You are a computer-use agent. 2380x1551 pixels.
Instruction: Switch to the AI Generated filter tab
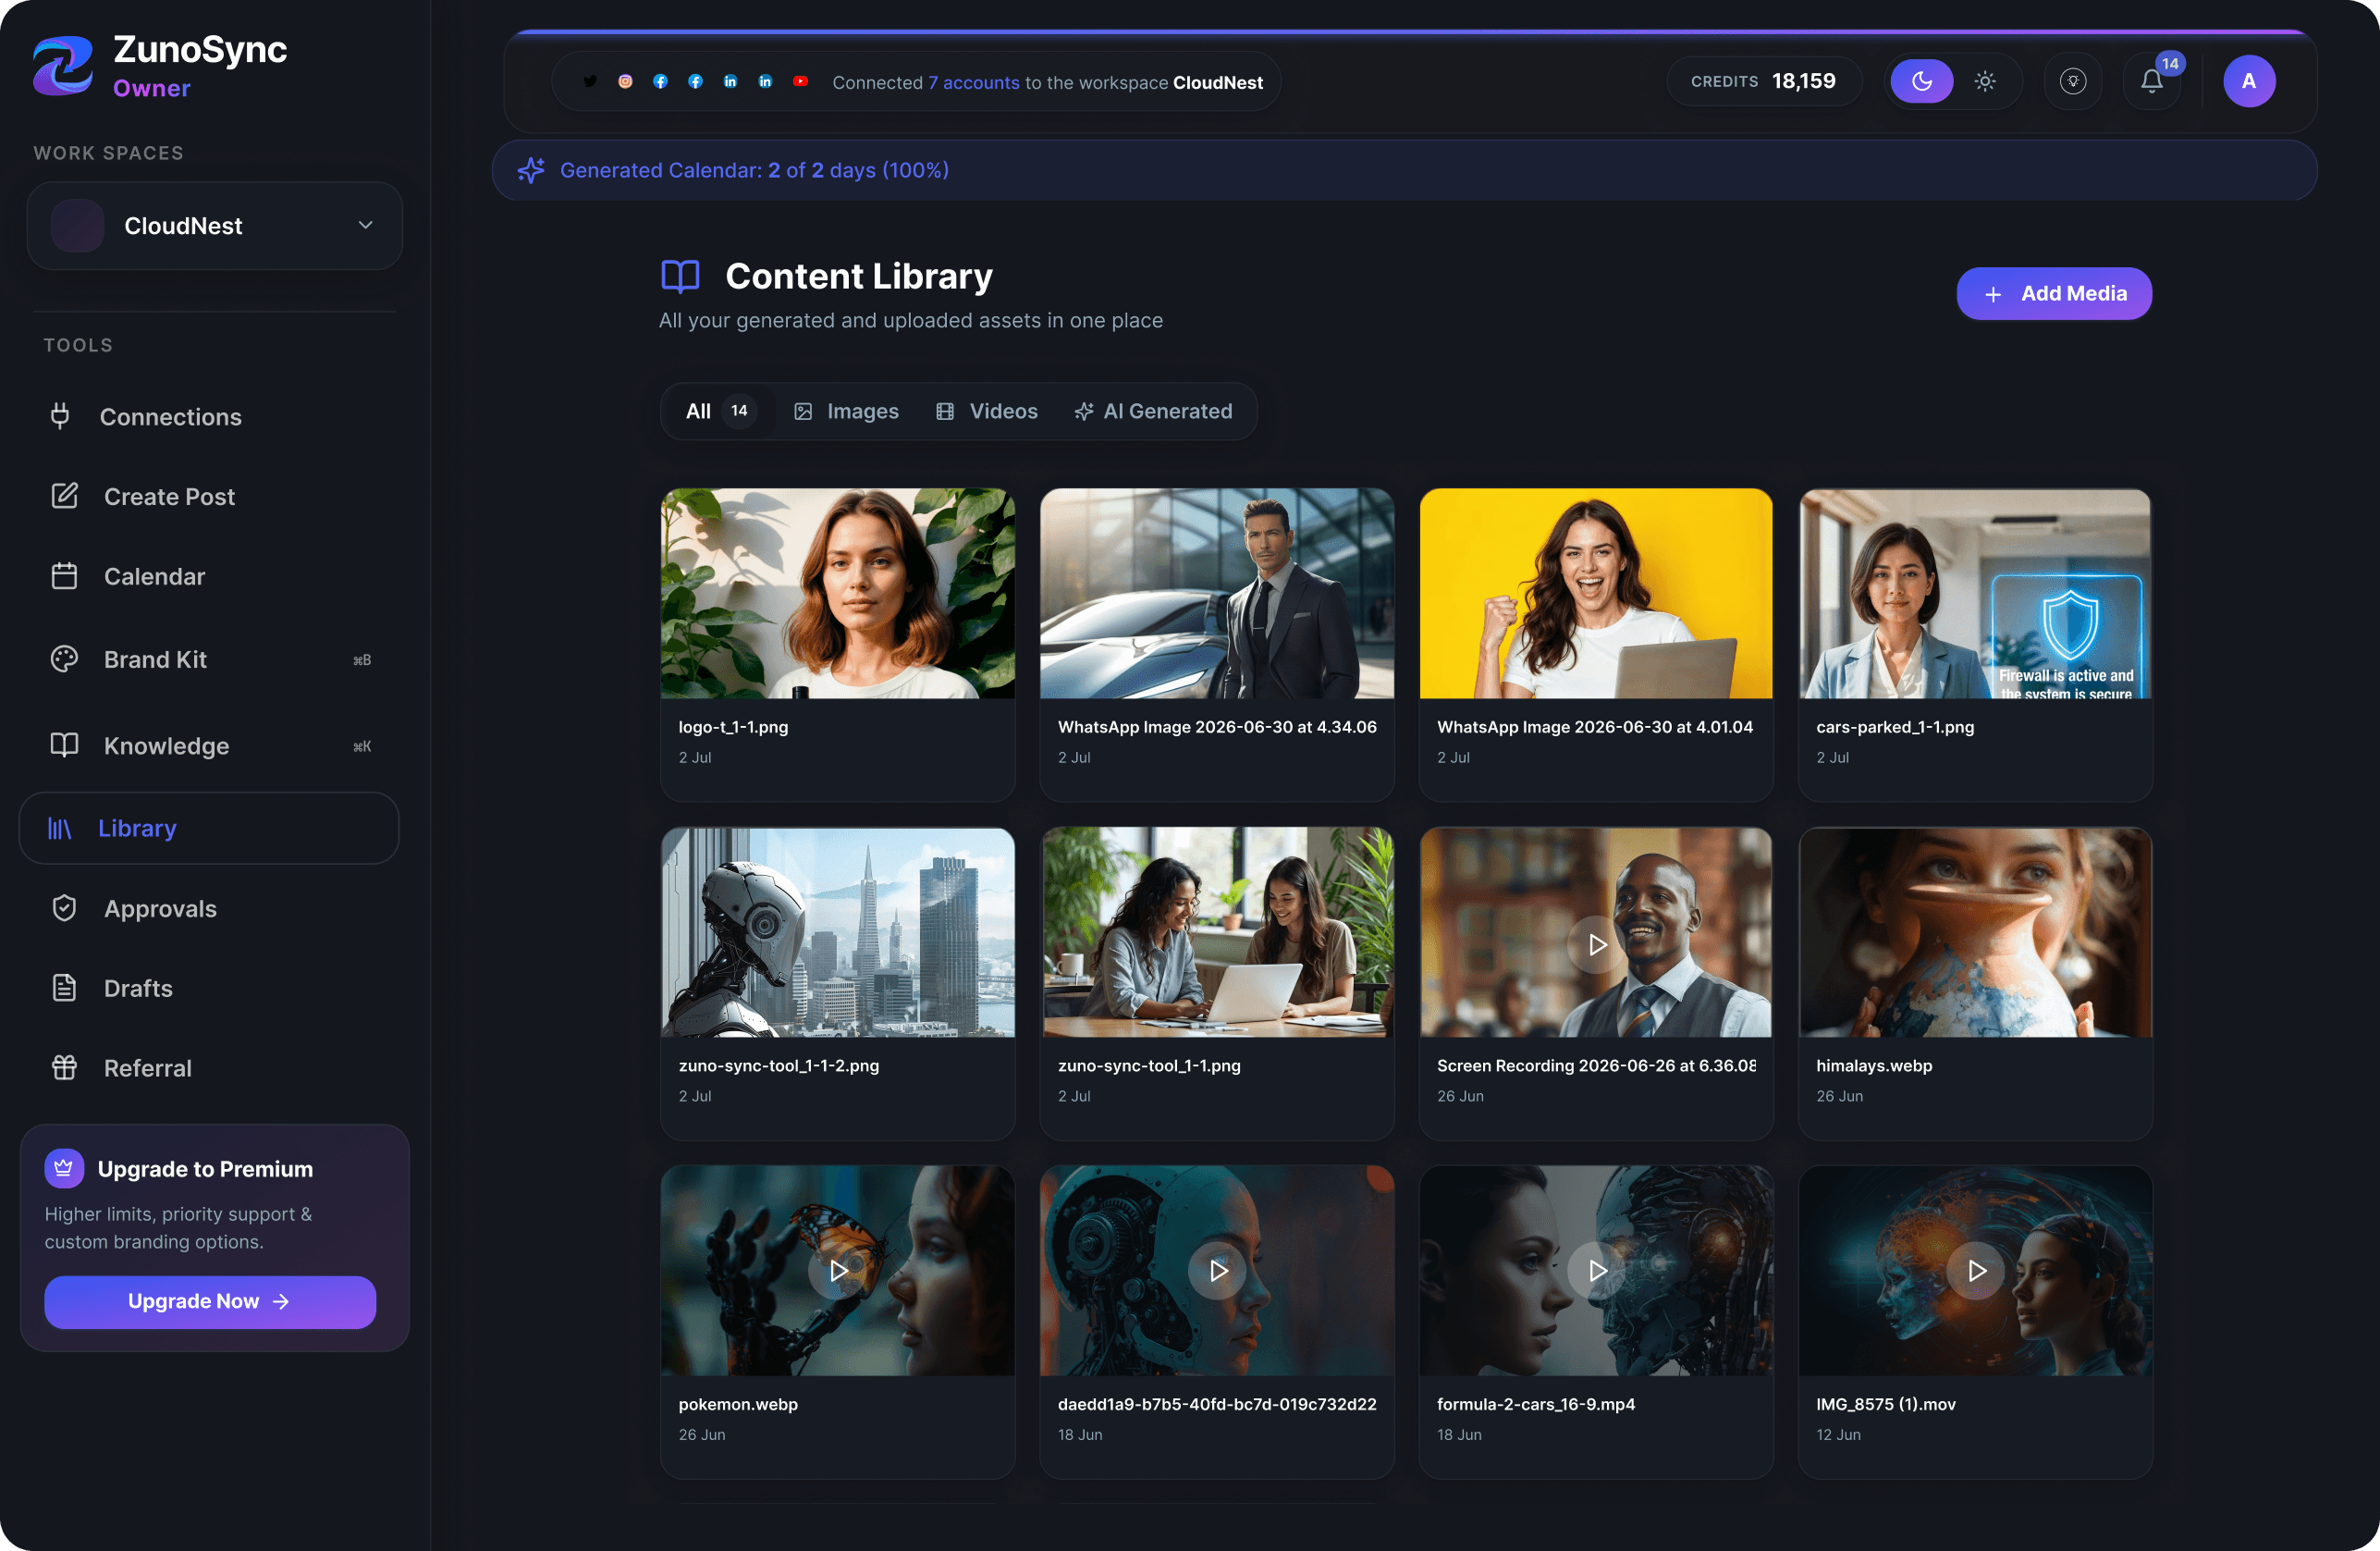[1153, 411]
